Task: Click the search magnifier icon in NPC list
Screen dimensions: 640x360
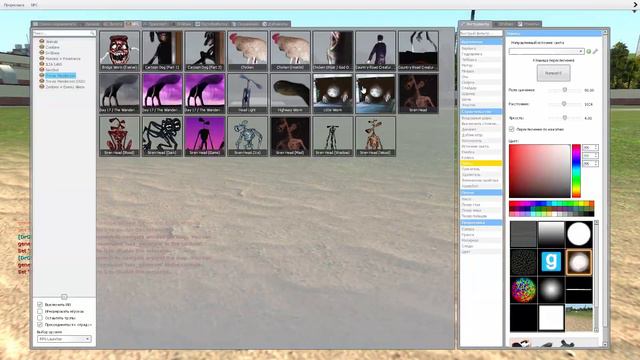Action: pyautogui.click(x=93, y=33)
